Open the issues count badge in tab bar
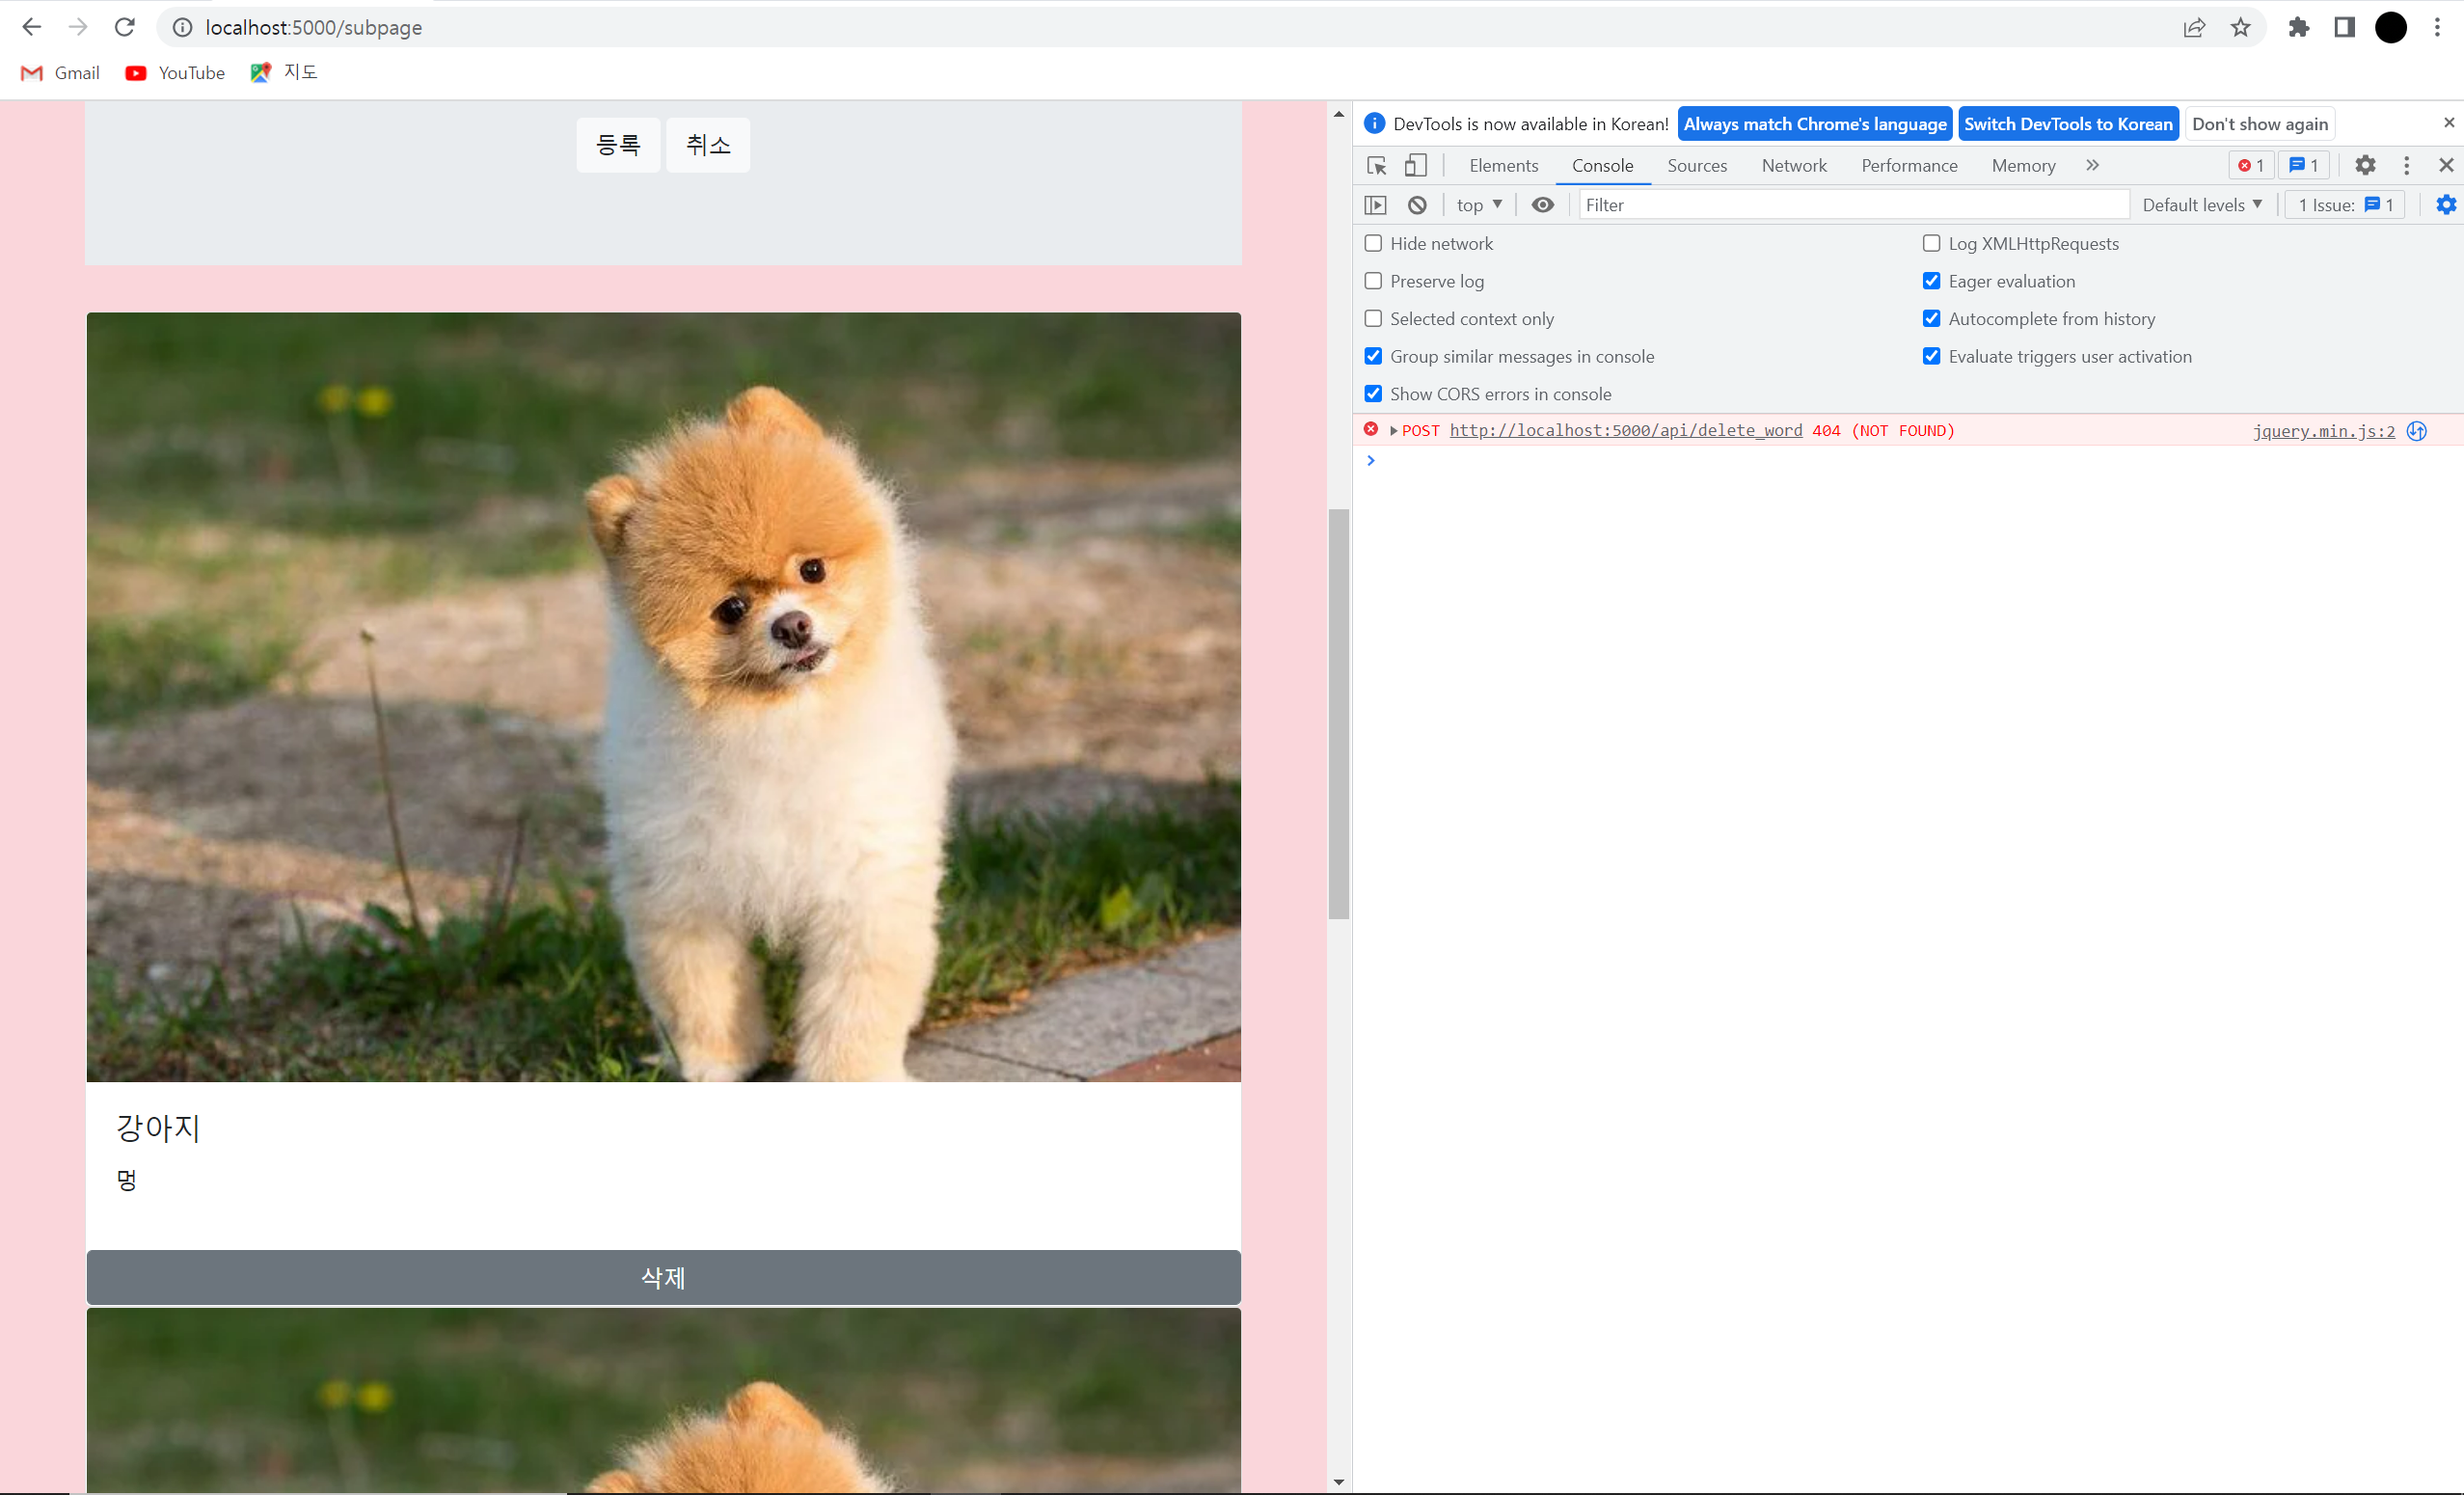Viewport: 2464px width, 1495px height. [x=2303, y=165]
